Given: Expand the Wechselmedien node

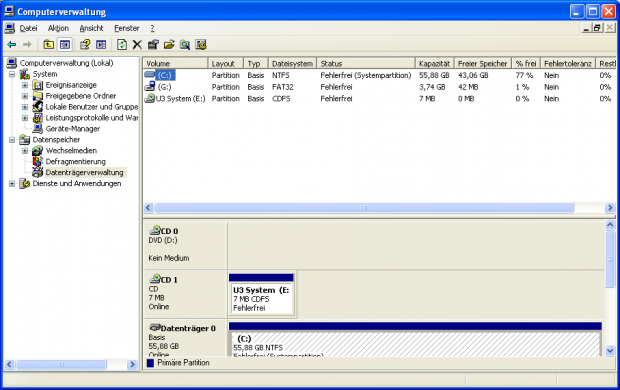Looking at the screenshot, I should click(25, 151).
